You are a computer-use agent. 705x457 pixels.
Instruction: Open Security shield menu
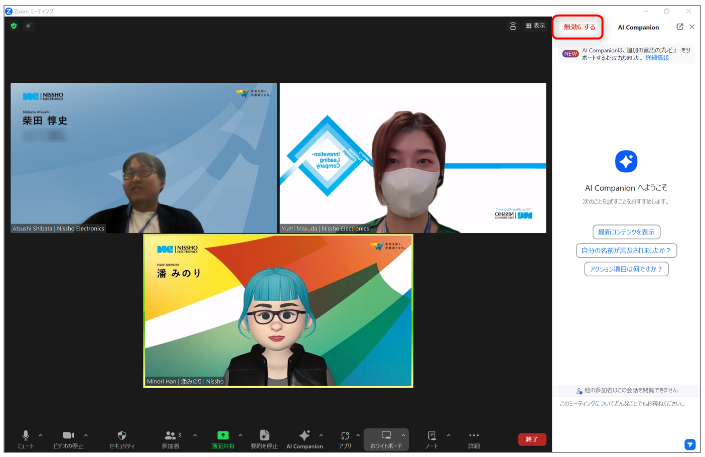click(122, 439)
